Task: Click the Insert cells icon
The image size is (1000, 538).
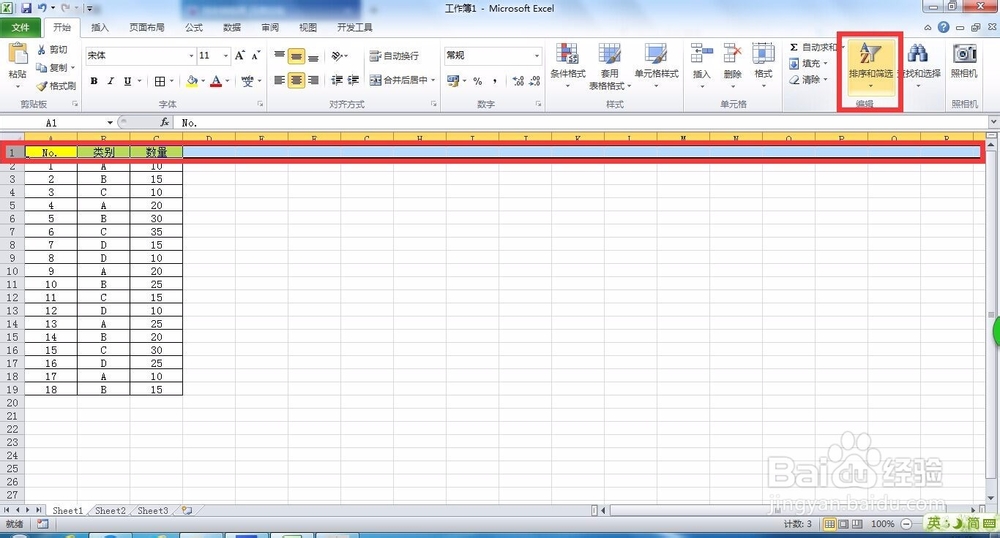Action: [702, 54]
